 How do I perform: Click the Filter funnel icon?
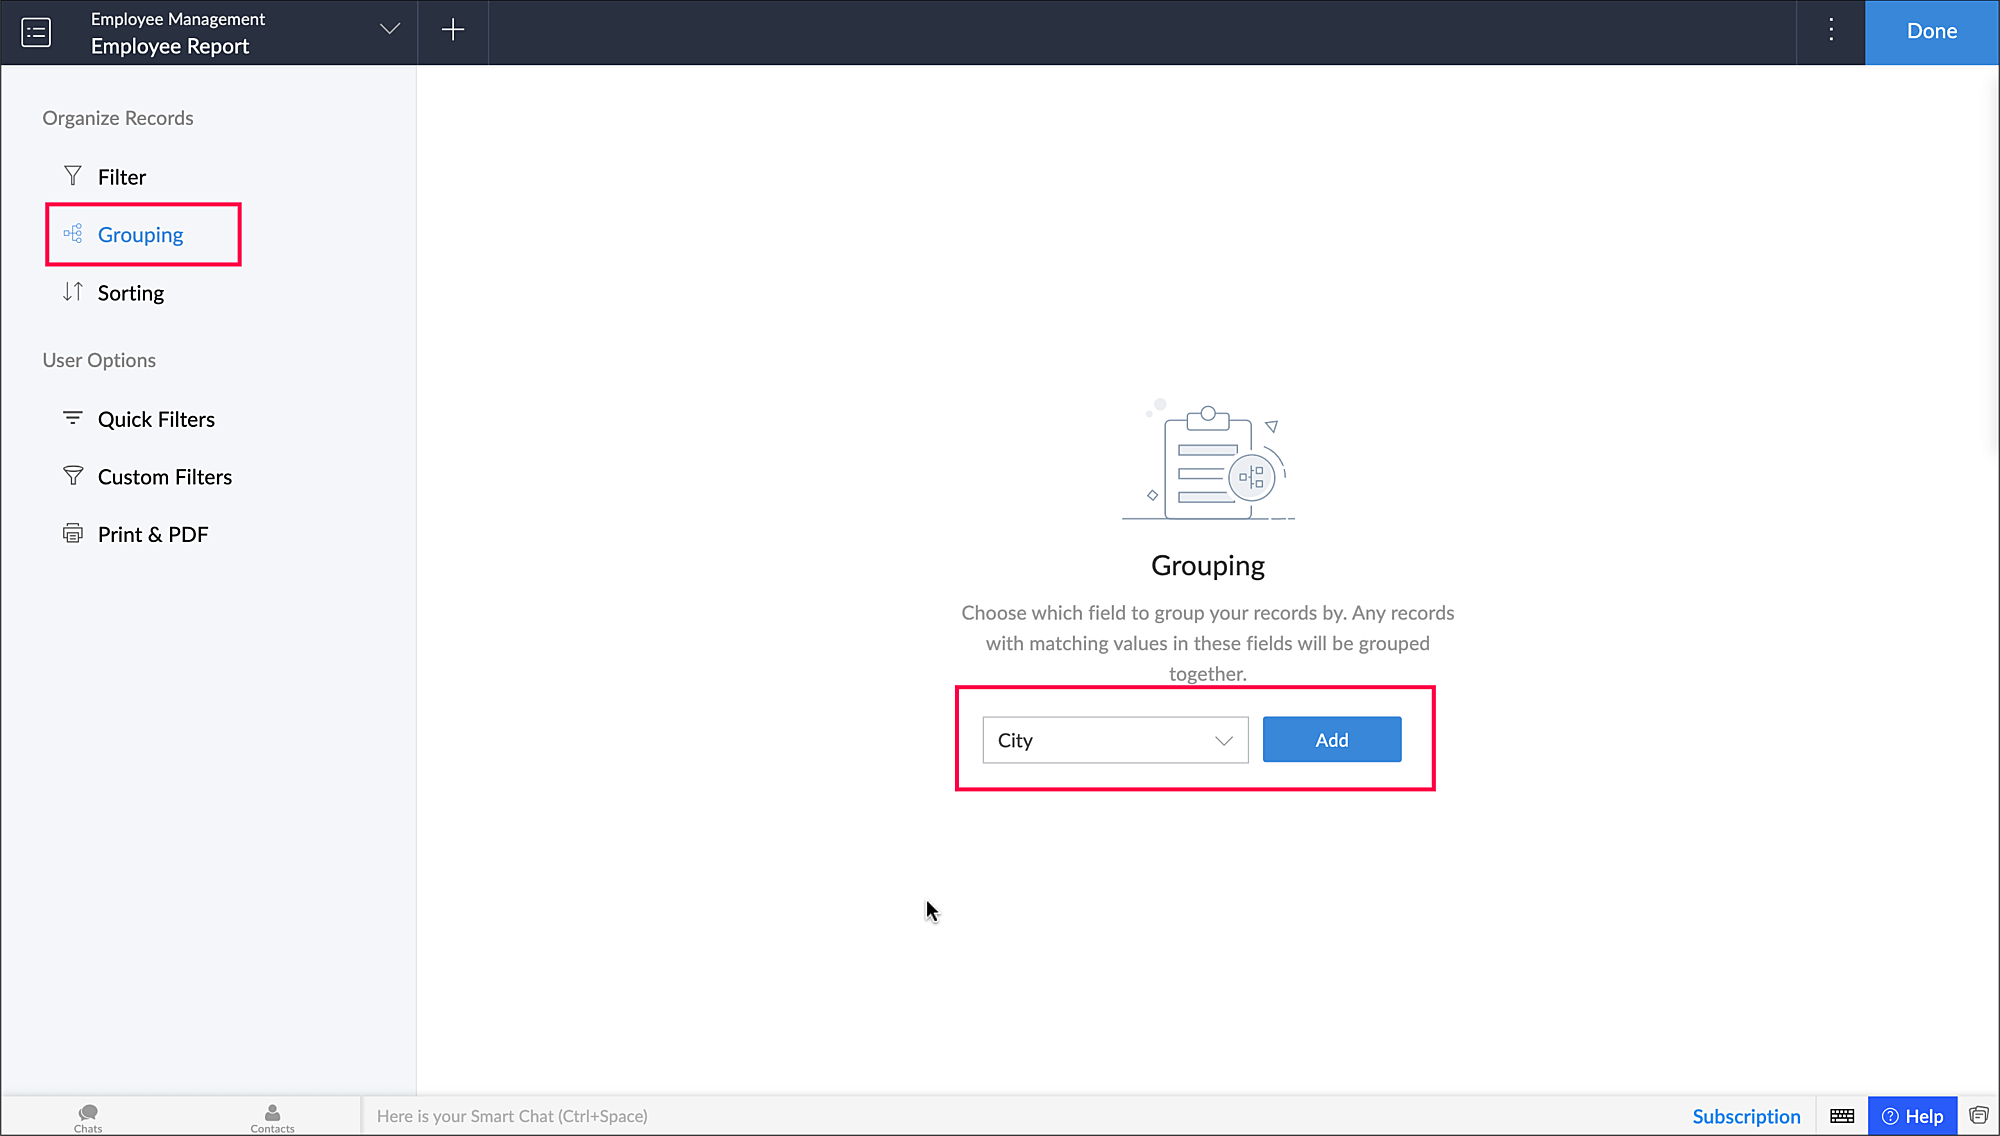[73, 176]
